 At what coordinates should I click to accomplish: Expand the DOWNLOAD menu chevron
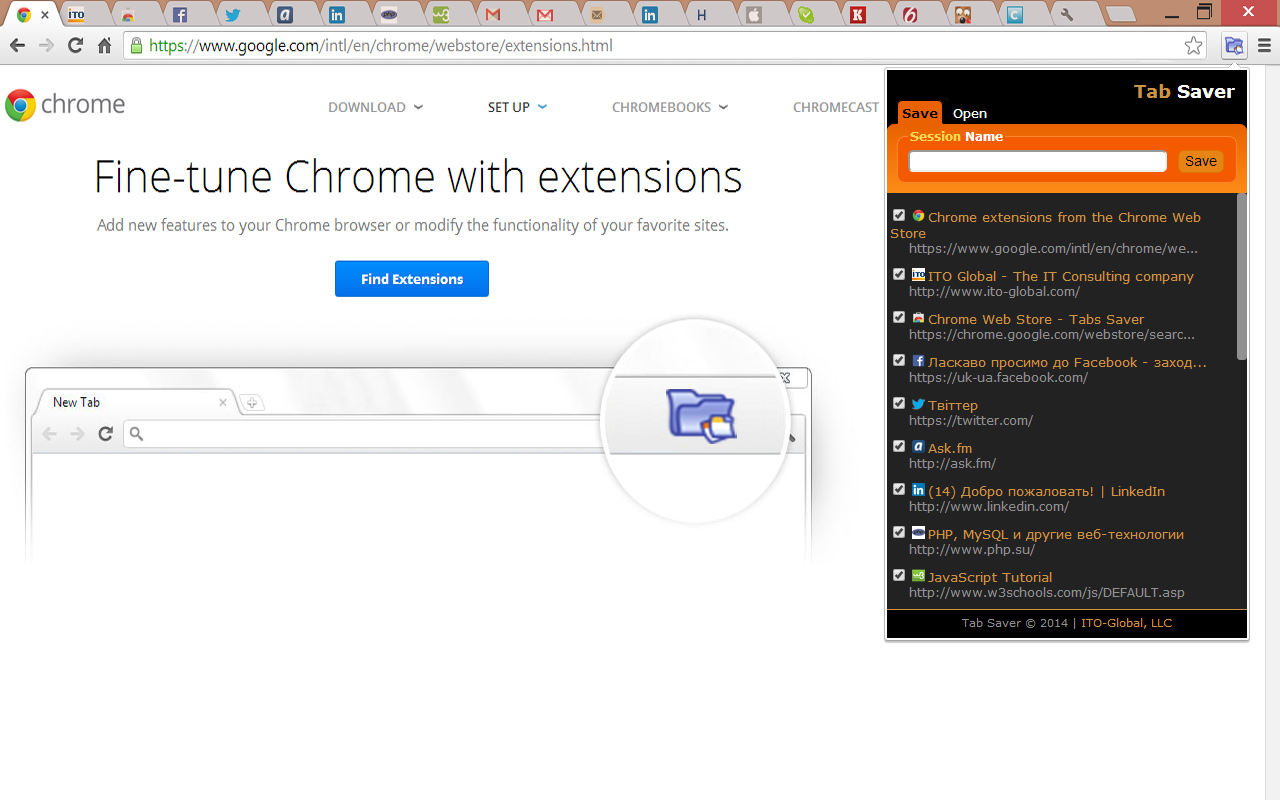(x=418, y=107)
